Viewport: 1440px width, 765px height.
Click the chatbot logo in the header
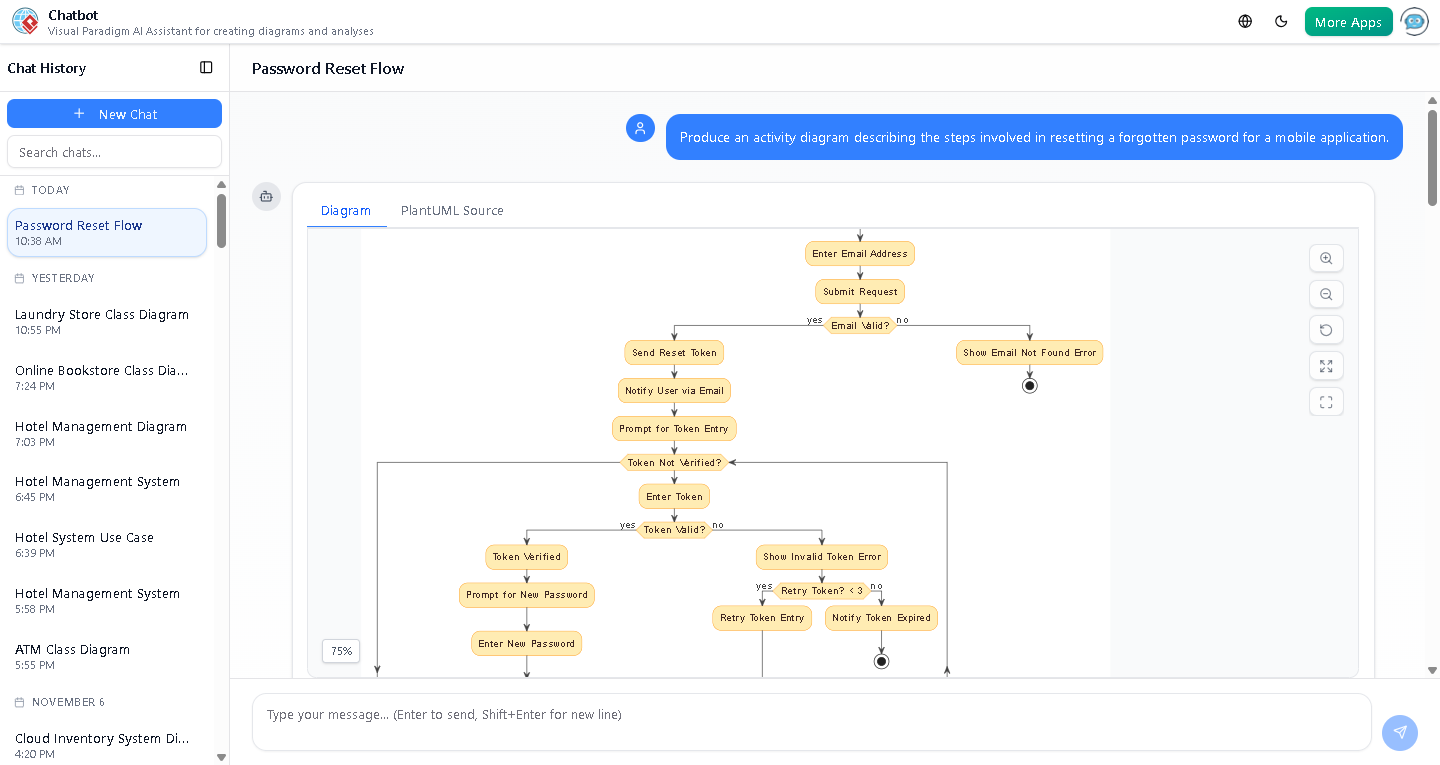tap(25, 20)
